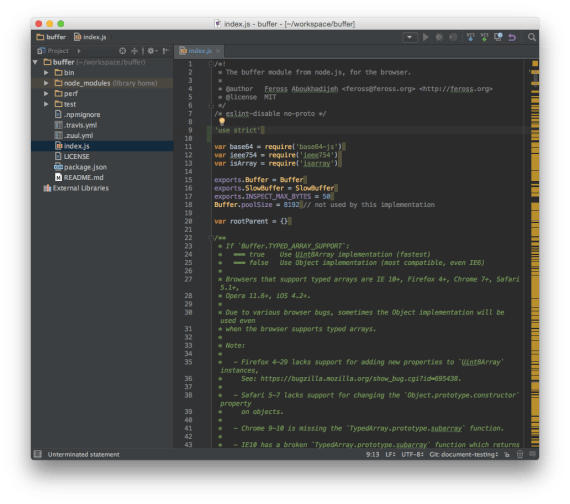Viewport: 570px width, 504px height.
Task: Click the read-only lock icon in status bar
Action: [507, 454]
